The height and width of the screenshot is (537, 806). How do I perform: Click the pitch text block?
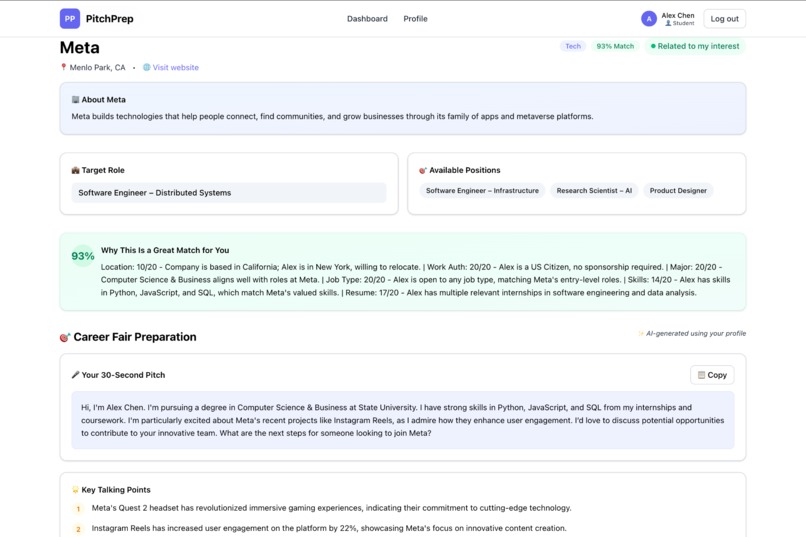[403, 420]
